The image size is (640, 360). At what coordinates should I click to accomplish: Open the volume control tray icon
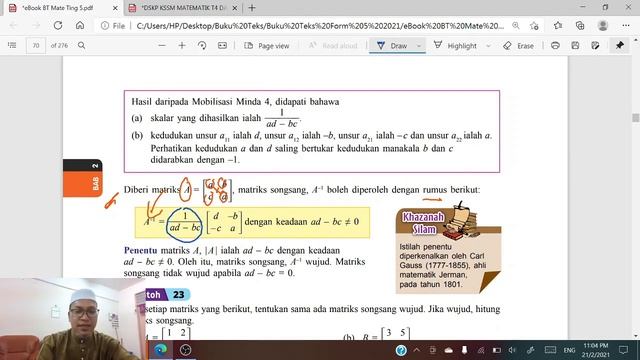[512, 350]
